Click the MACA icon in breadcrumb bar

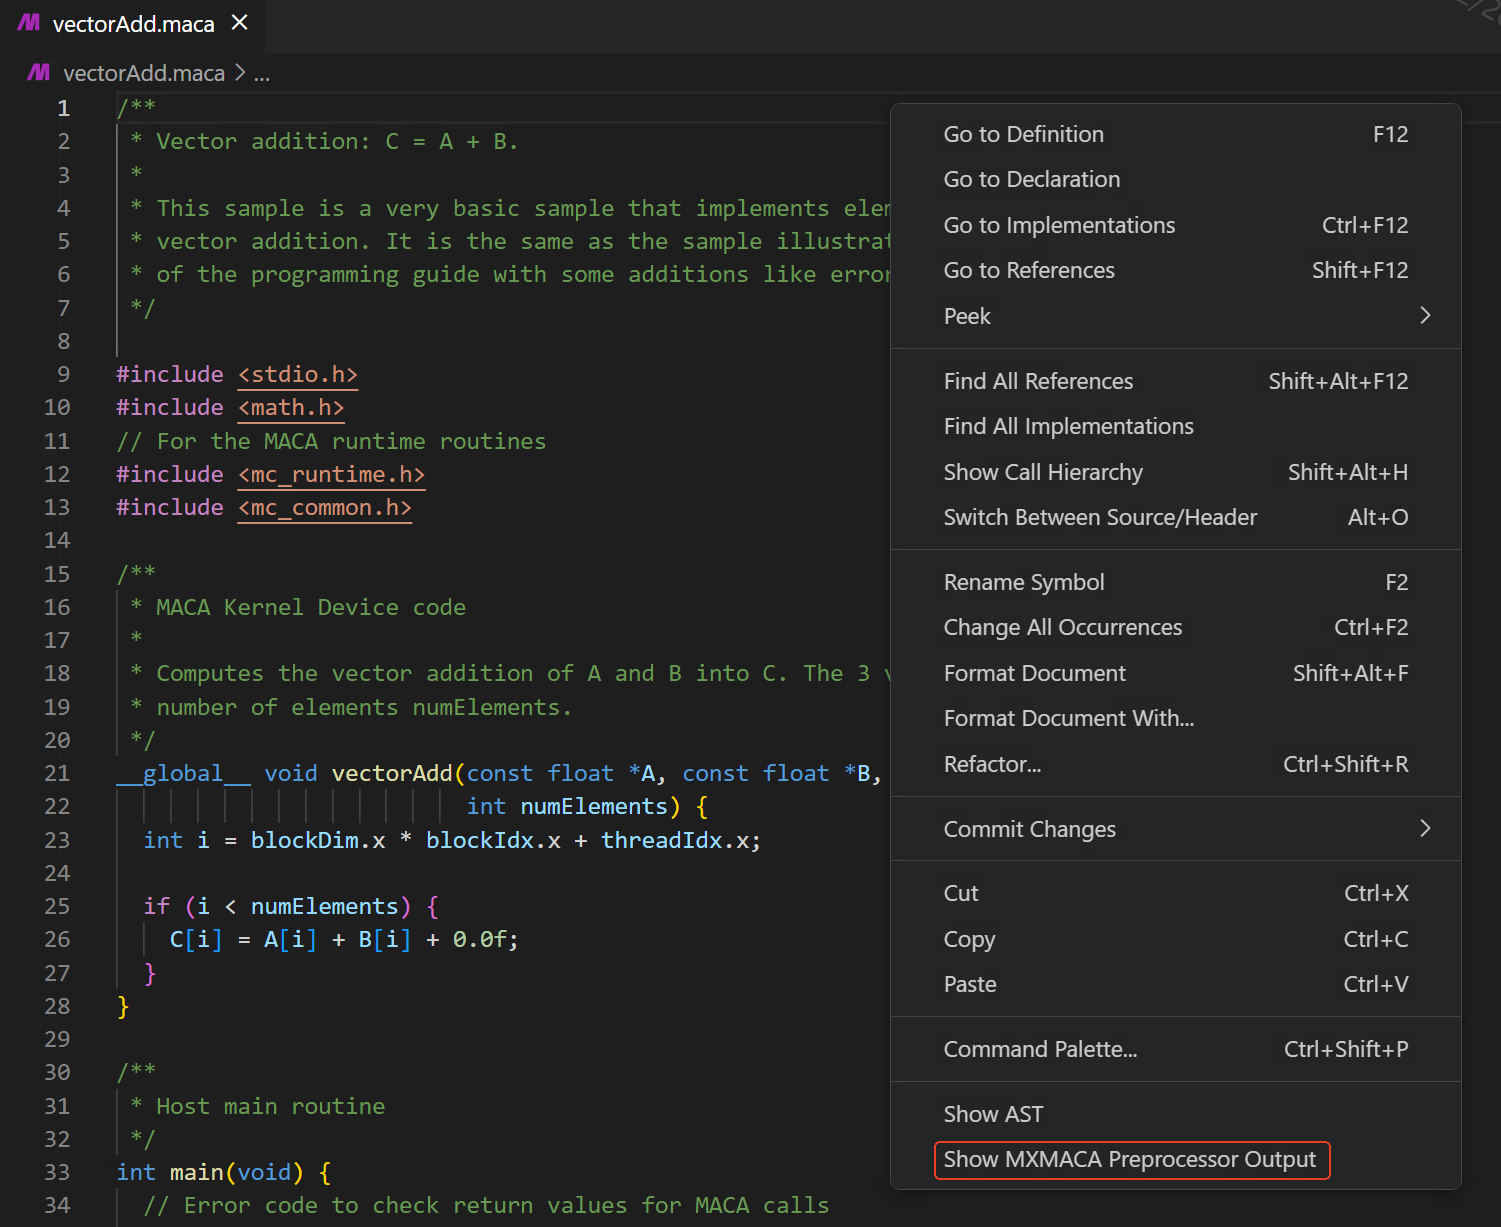coord(39,73)
